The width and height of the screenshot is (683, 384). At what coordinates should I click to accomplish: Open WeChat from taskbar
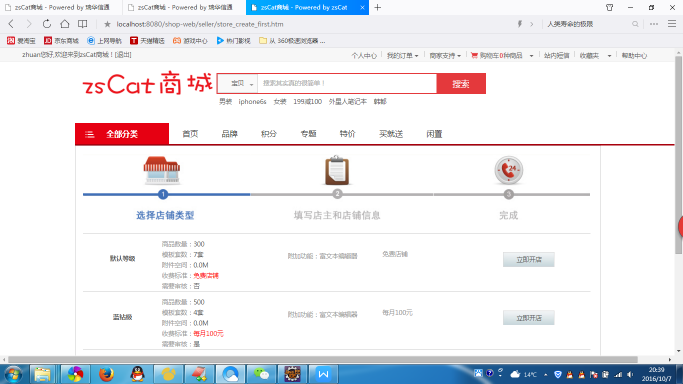(x=261, y=374)
